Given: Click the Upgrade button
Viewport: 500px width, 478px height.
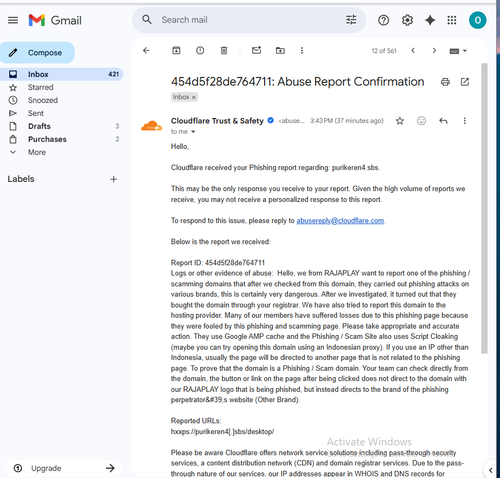Looking at the screenshot, I should point(62,468).
